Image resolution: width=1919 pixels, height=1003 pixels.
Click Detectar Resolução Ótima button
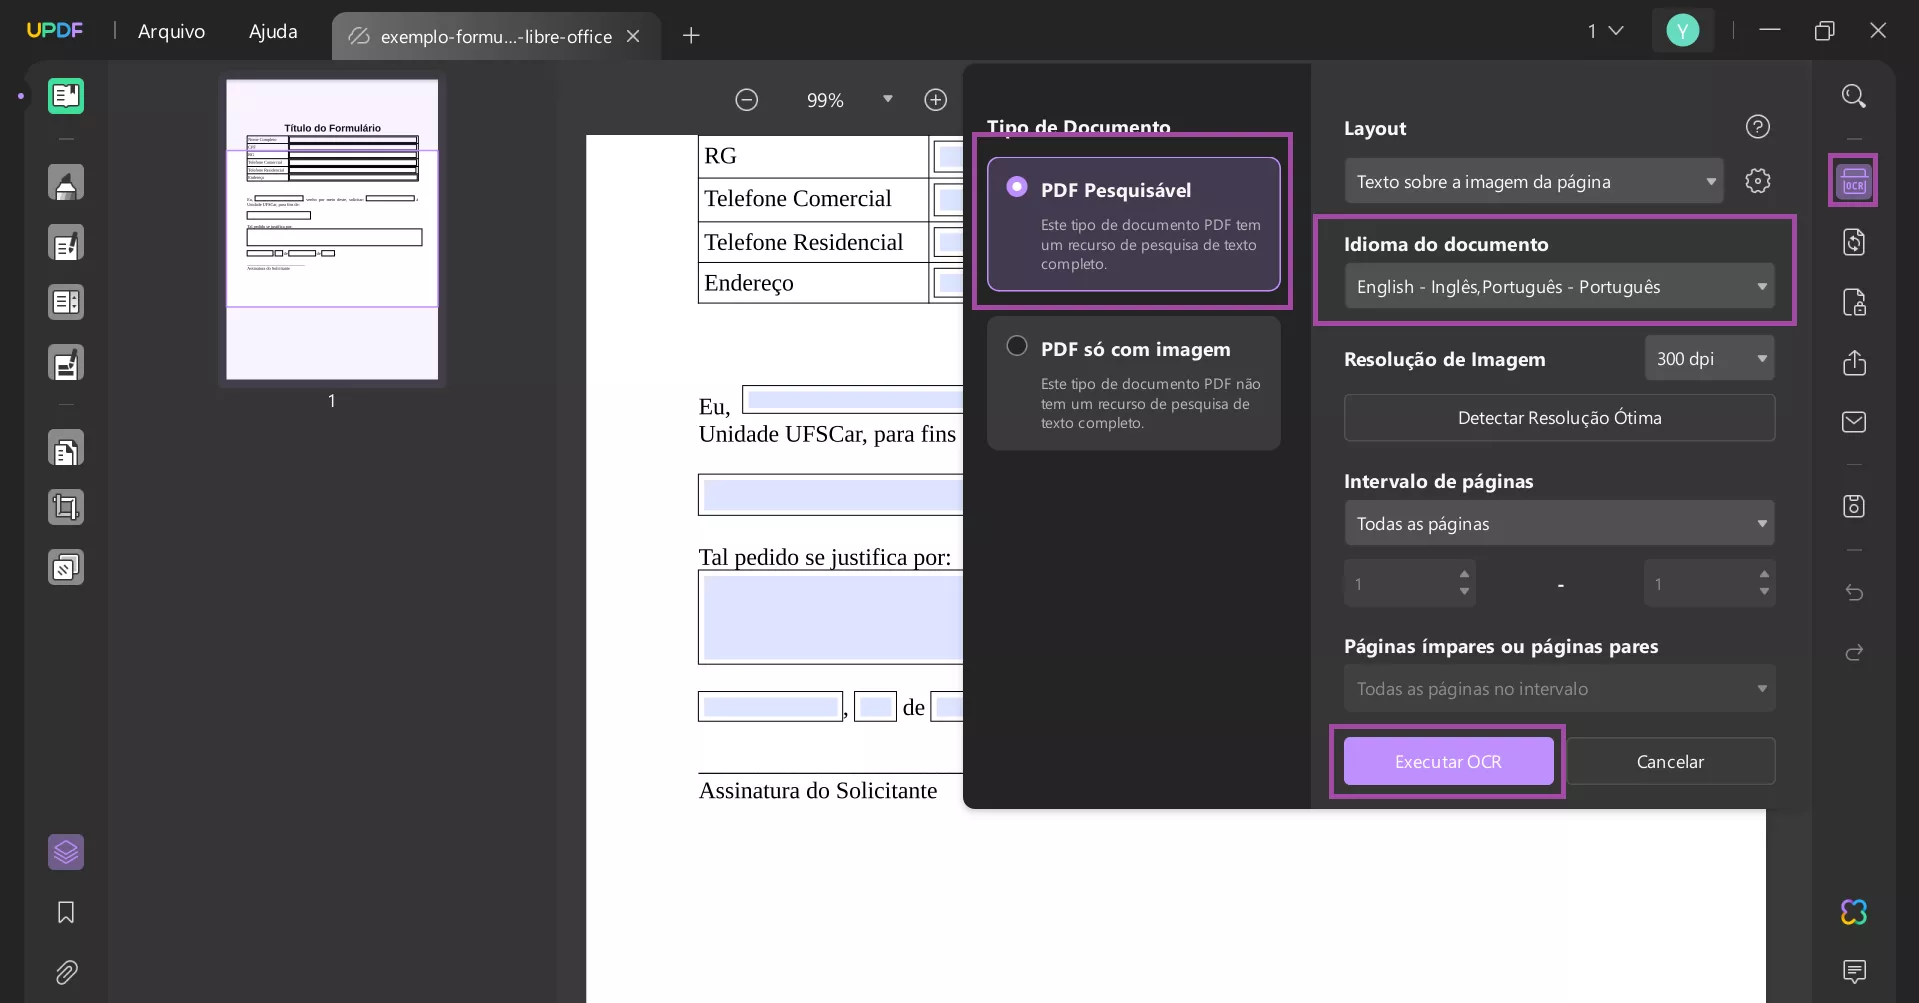click(x=1559, y=418)
